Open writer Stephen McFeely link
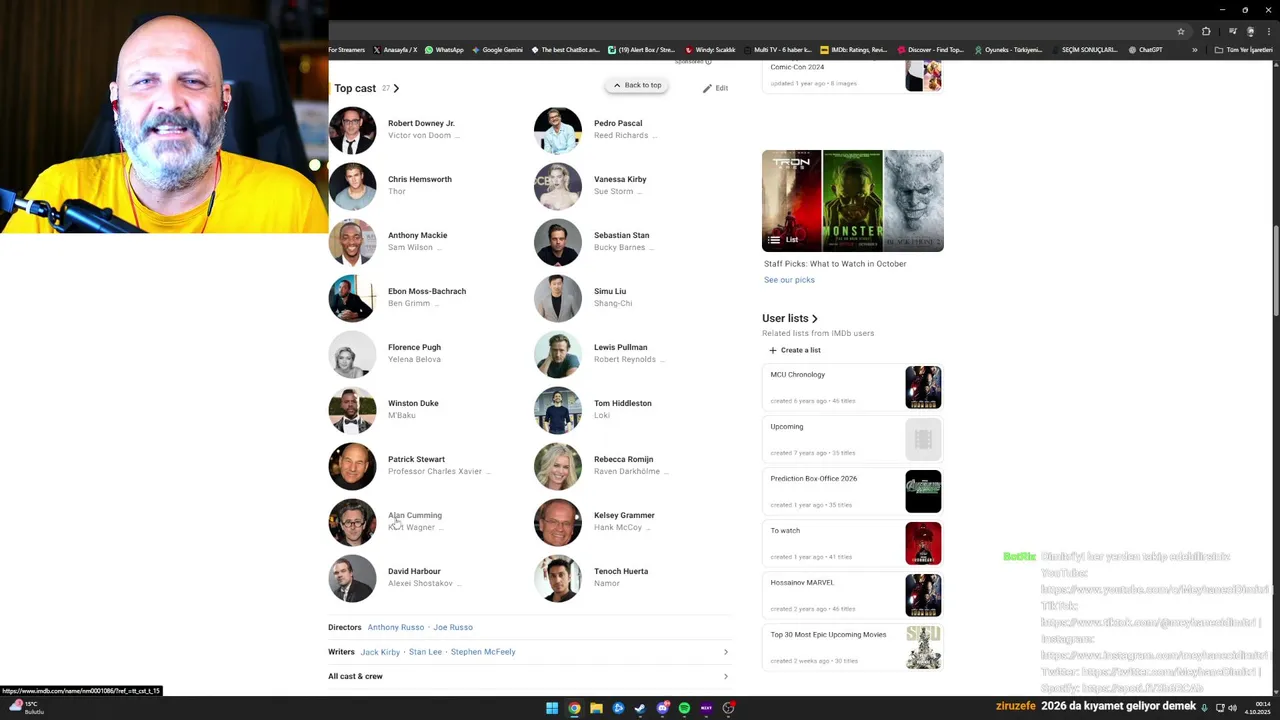Viewport: 1280px width, 720px height. (x=483, y=652)
